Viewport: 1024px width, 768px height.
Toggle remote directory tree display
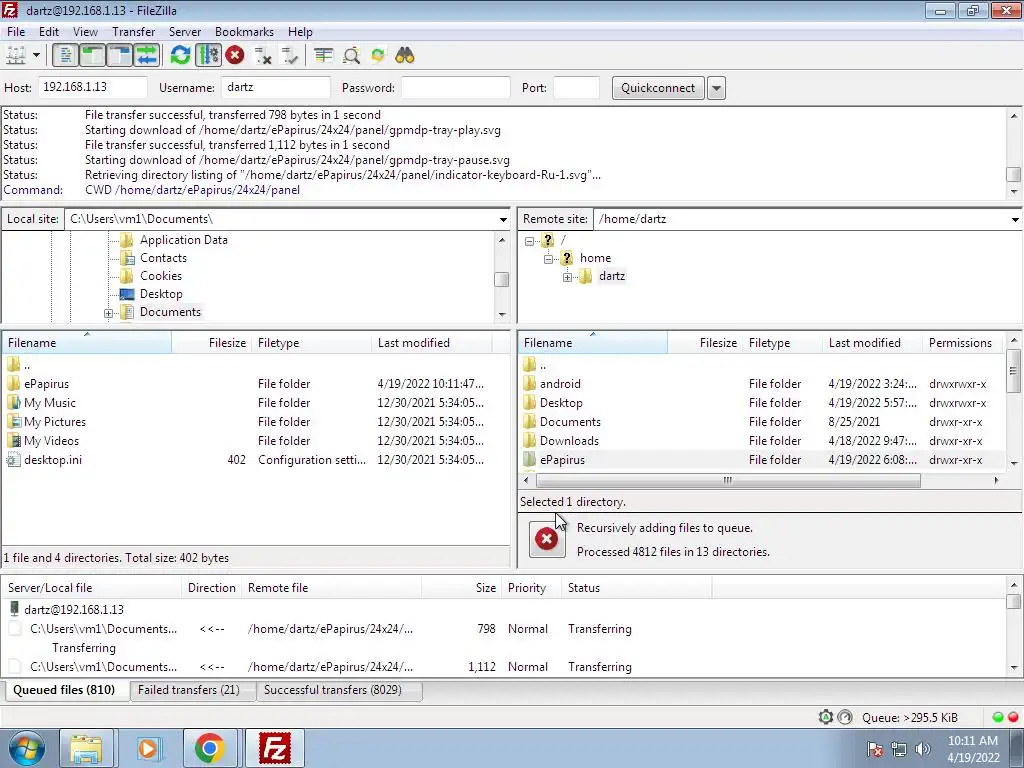click(120, 56)
